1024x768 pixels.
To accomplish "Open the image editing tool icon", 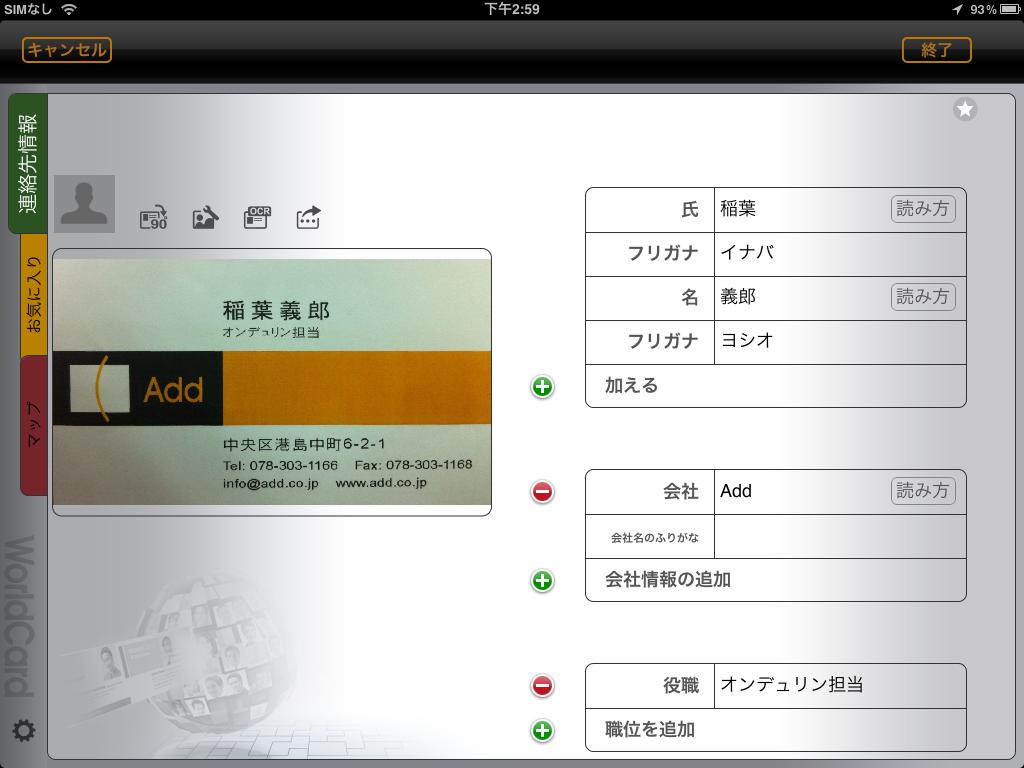I will [205, 218].
